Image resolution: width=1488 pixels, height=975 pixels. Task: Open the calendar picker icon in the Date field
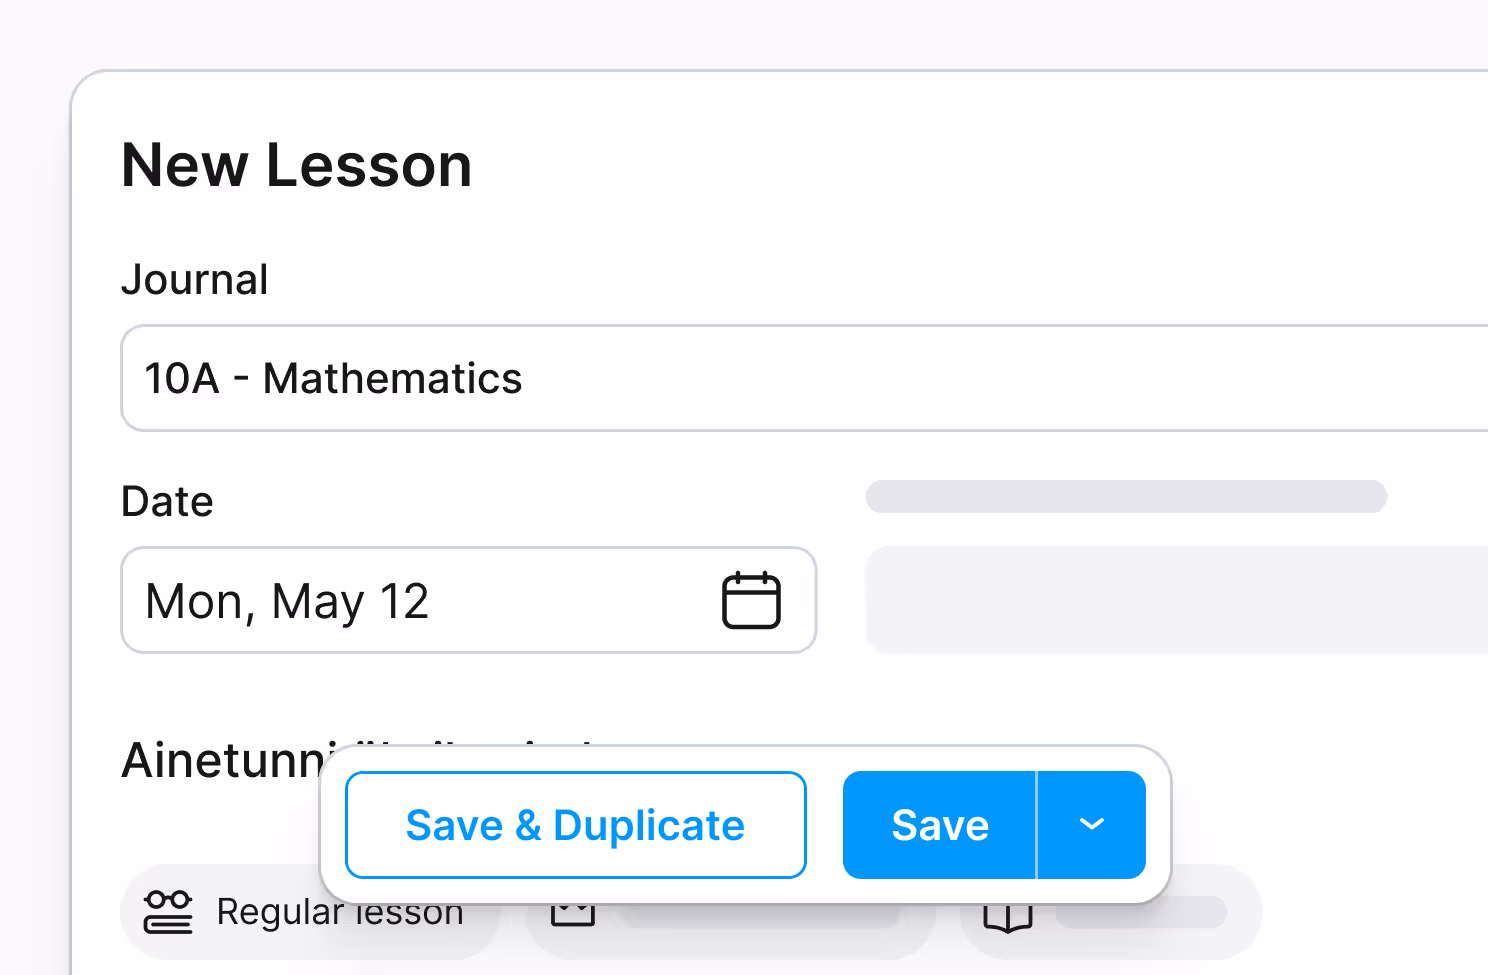[753, 599]
